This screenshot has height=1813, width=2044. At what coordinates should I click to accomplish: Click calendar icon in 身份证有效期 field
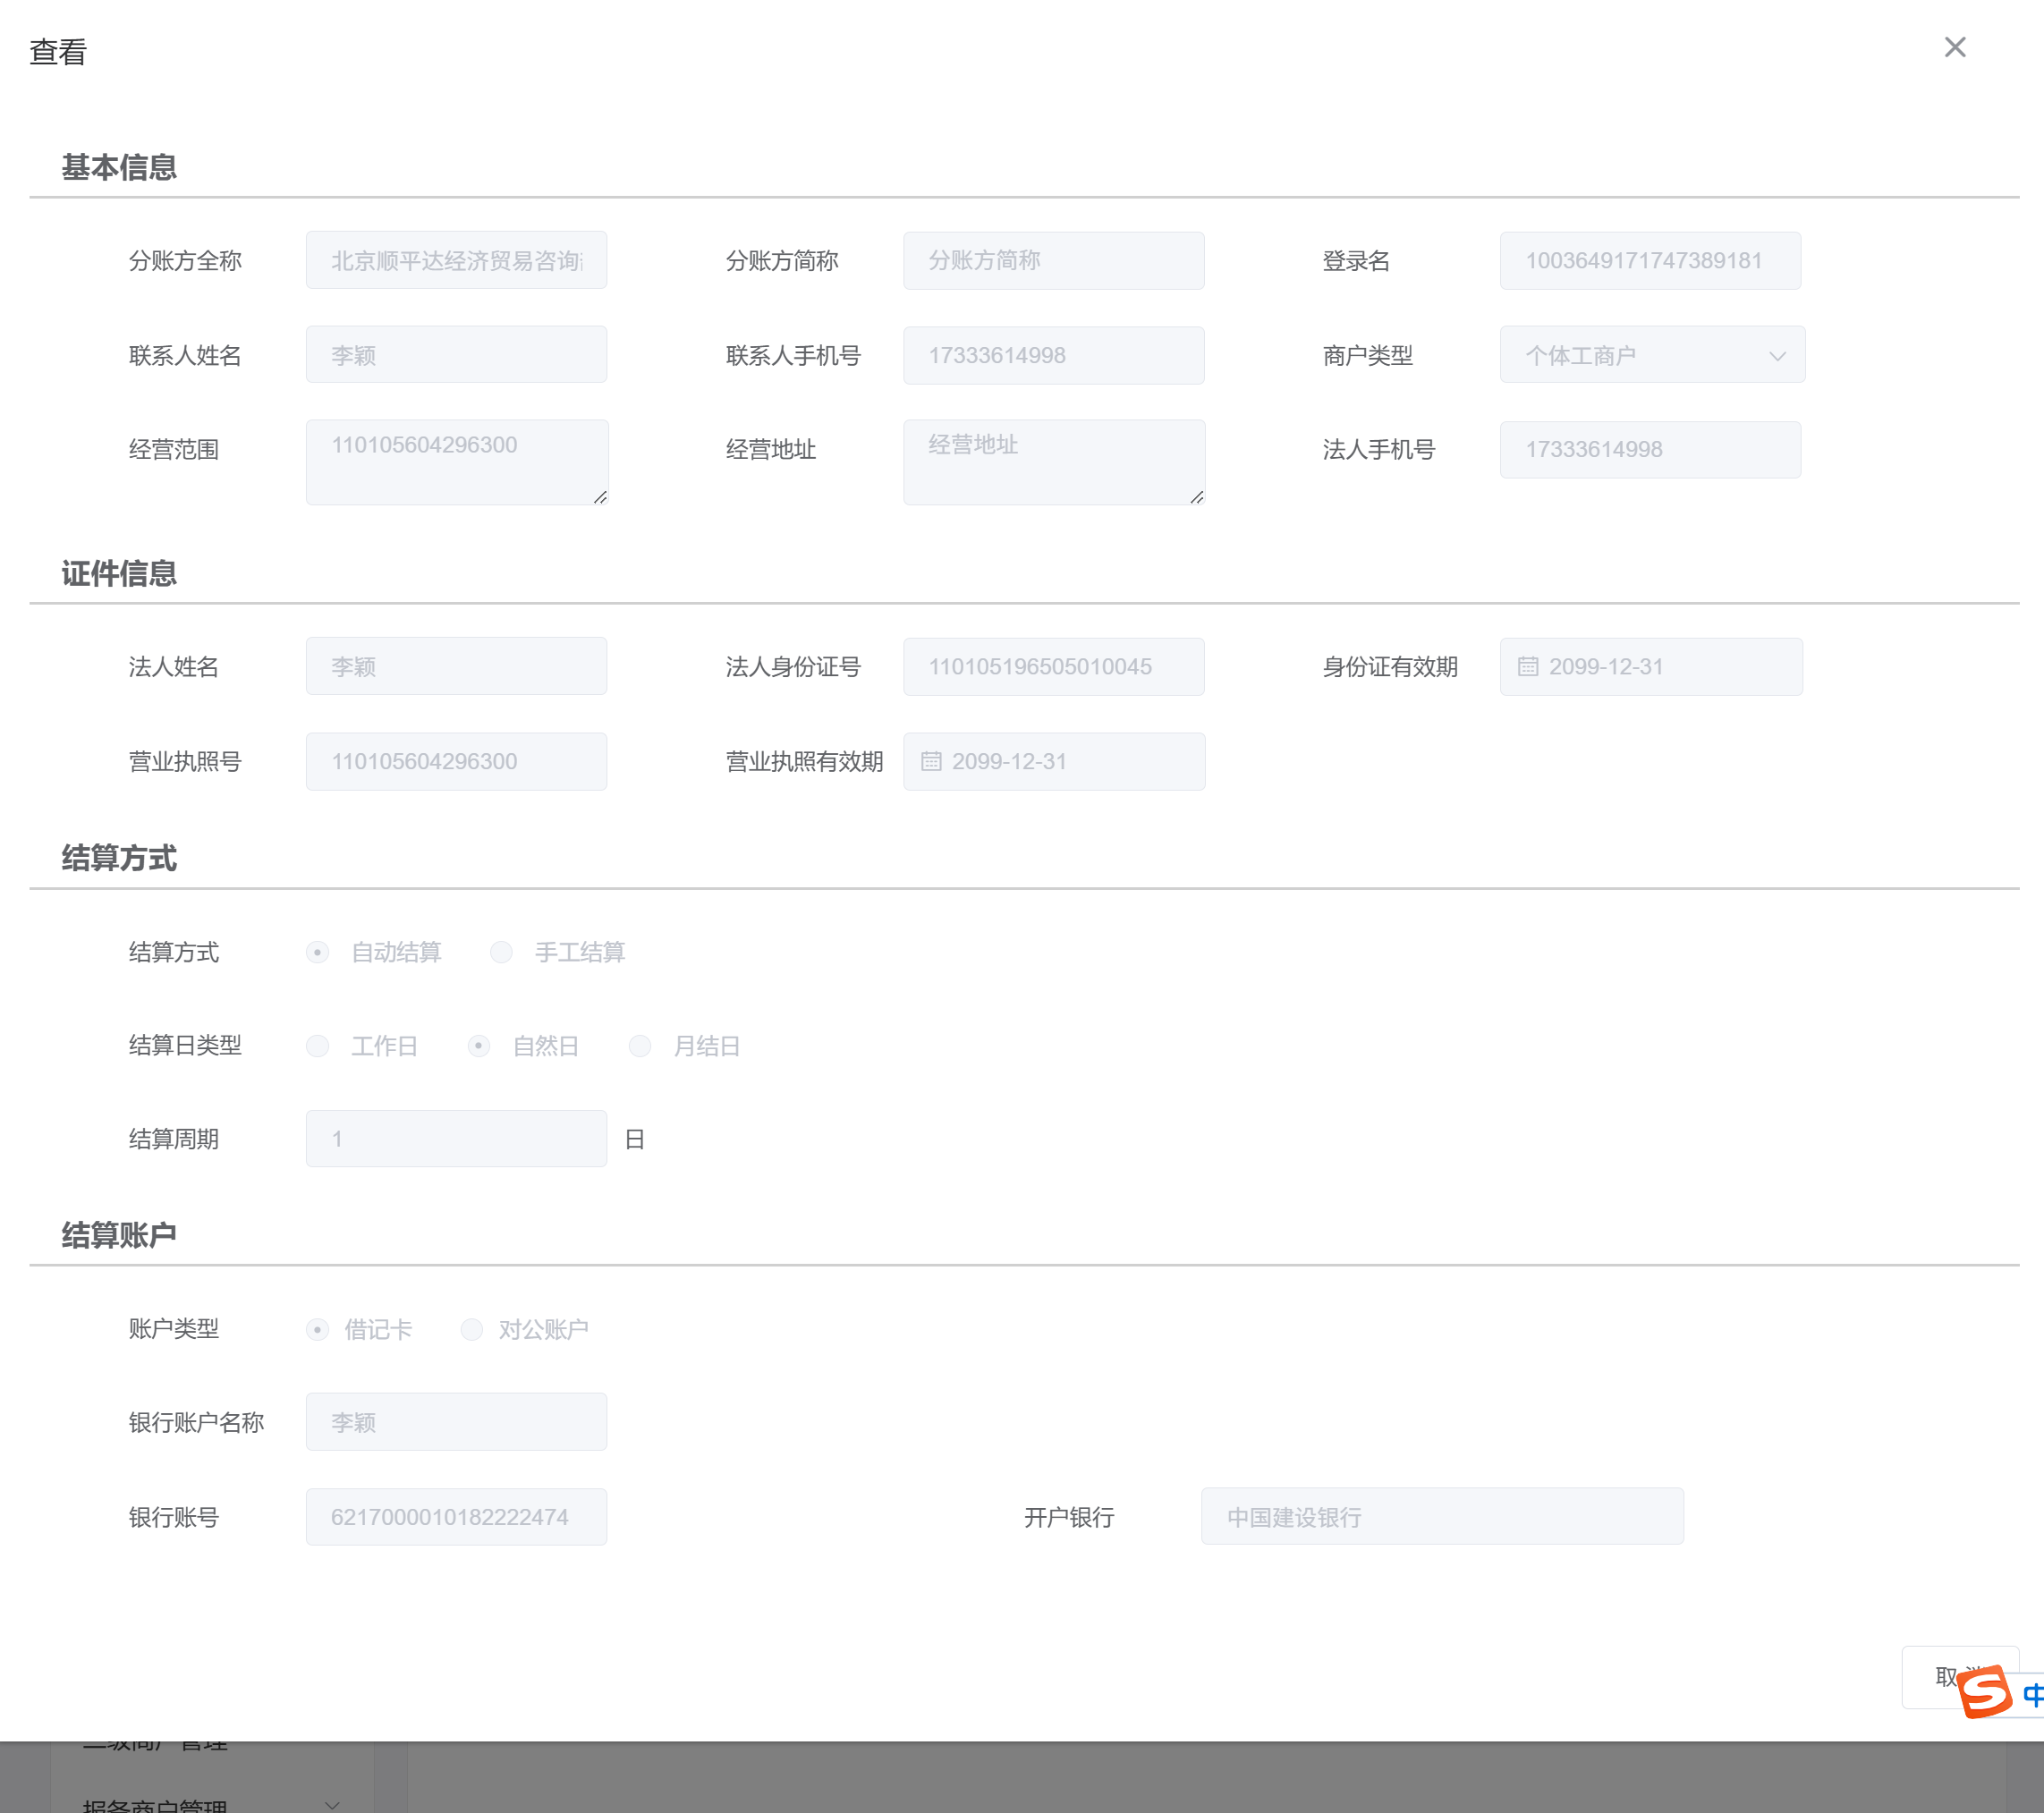tap(1527, 666)
